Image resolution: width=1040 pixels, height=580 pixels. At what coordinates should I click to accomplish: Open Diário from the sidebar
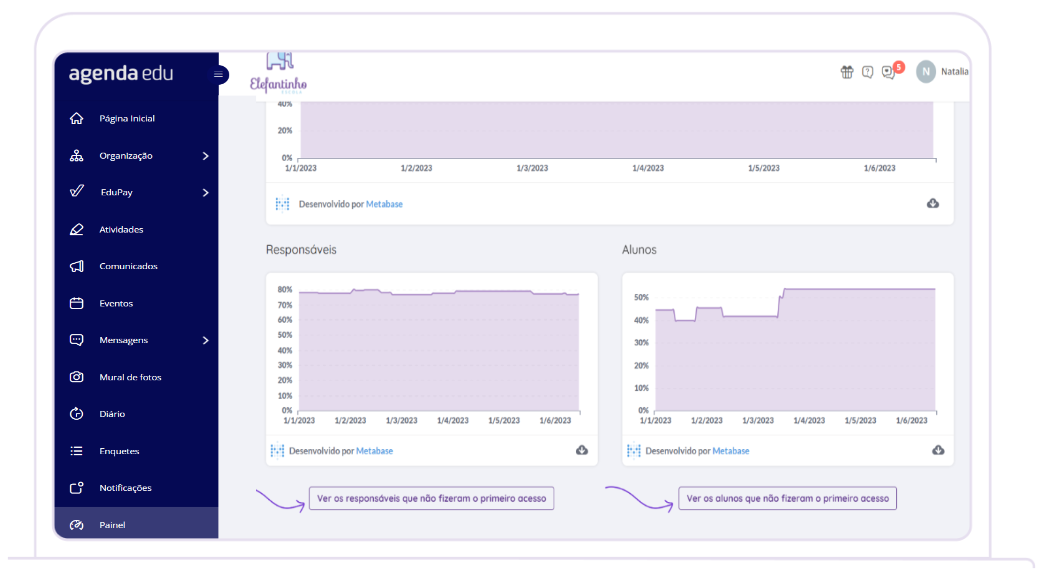click(112, 414)
